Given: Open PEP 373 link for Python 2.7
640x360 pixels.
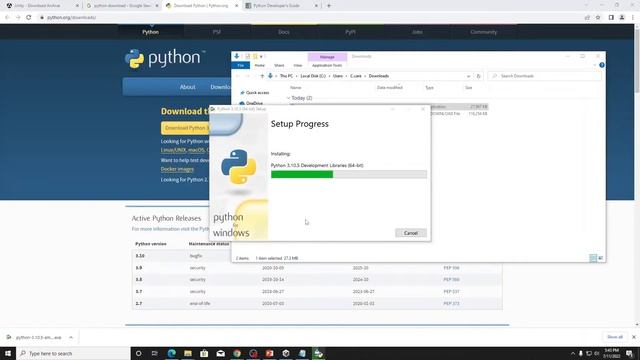Looking at the screenshot, I should pos(451,303).
